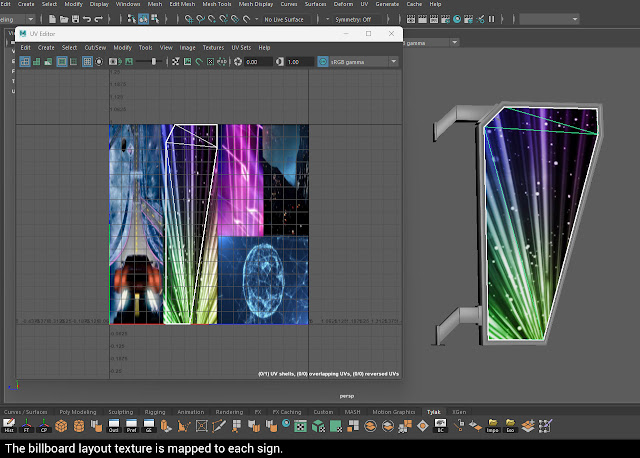Click the UV Editor wireframe display icon
The width and height of the screenshot is (640, 458).
tap(26, 62)
